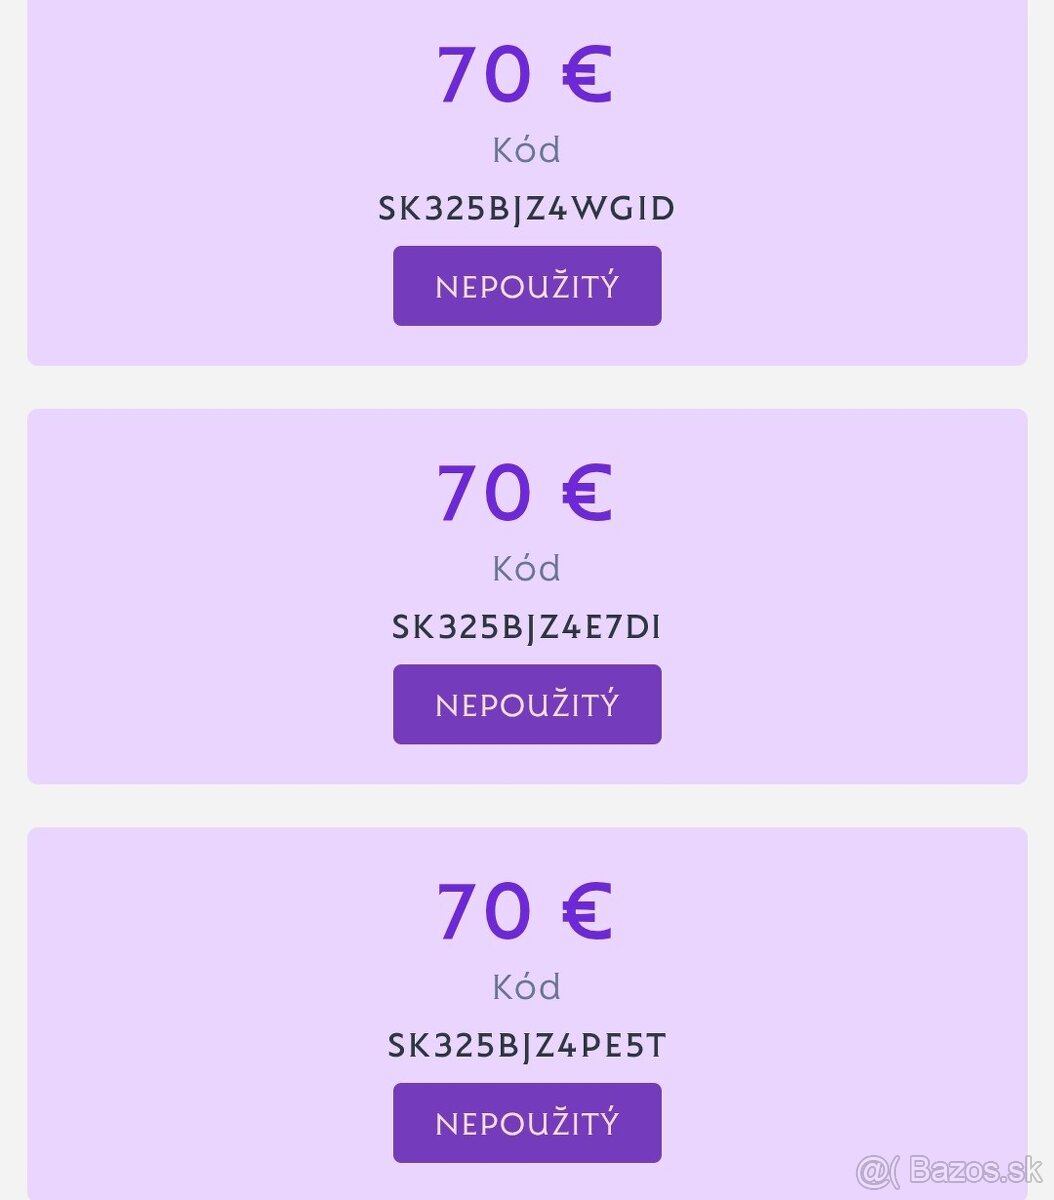
Task: Click the 70 € amount in first card
Action: 525,74
